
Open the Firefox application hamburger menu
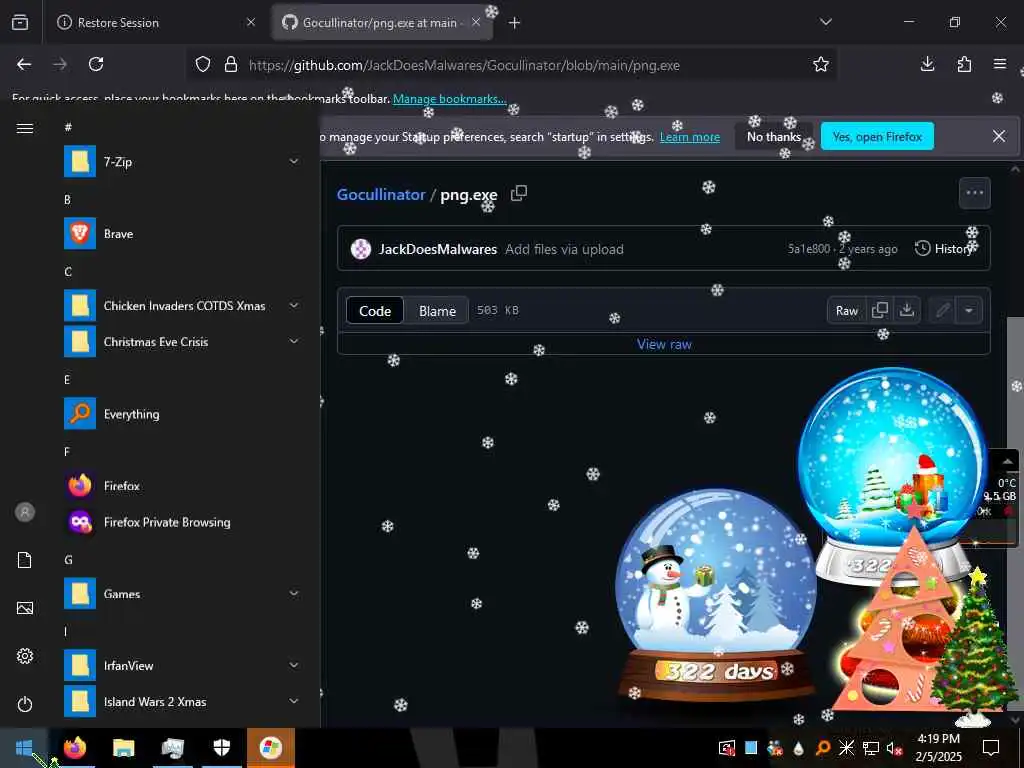[999, 64]
